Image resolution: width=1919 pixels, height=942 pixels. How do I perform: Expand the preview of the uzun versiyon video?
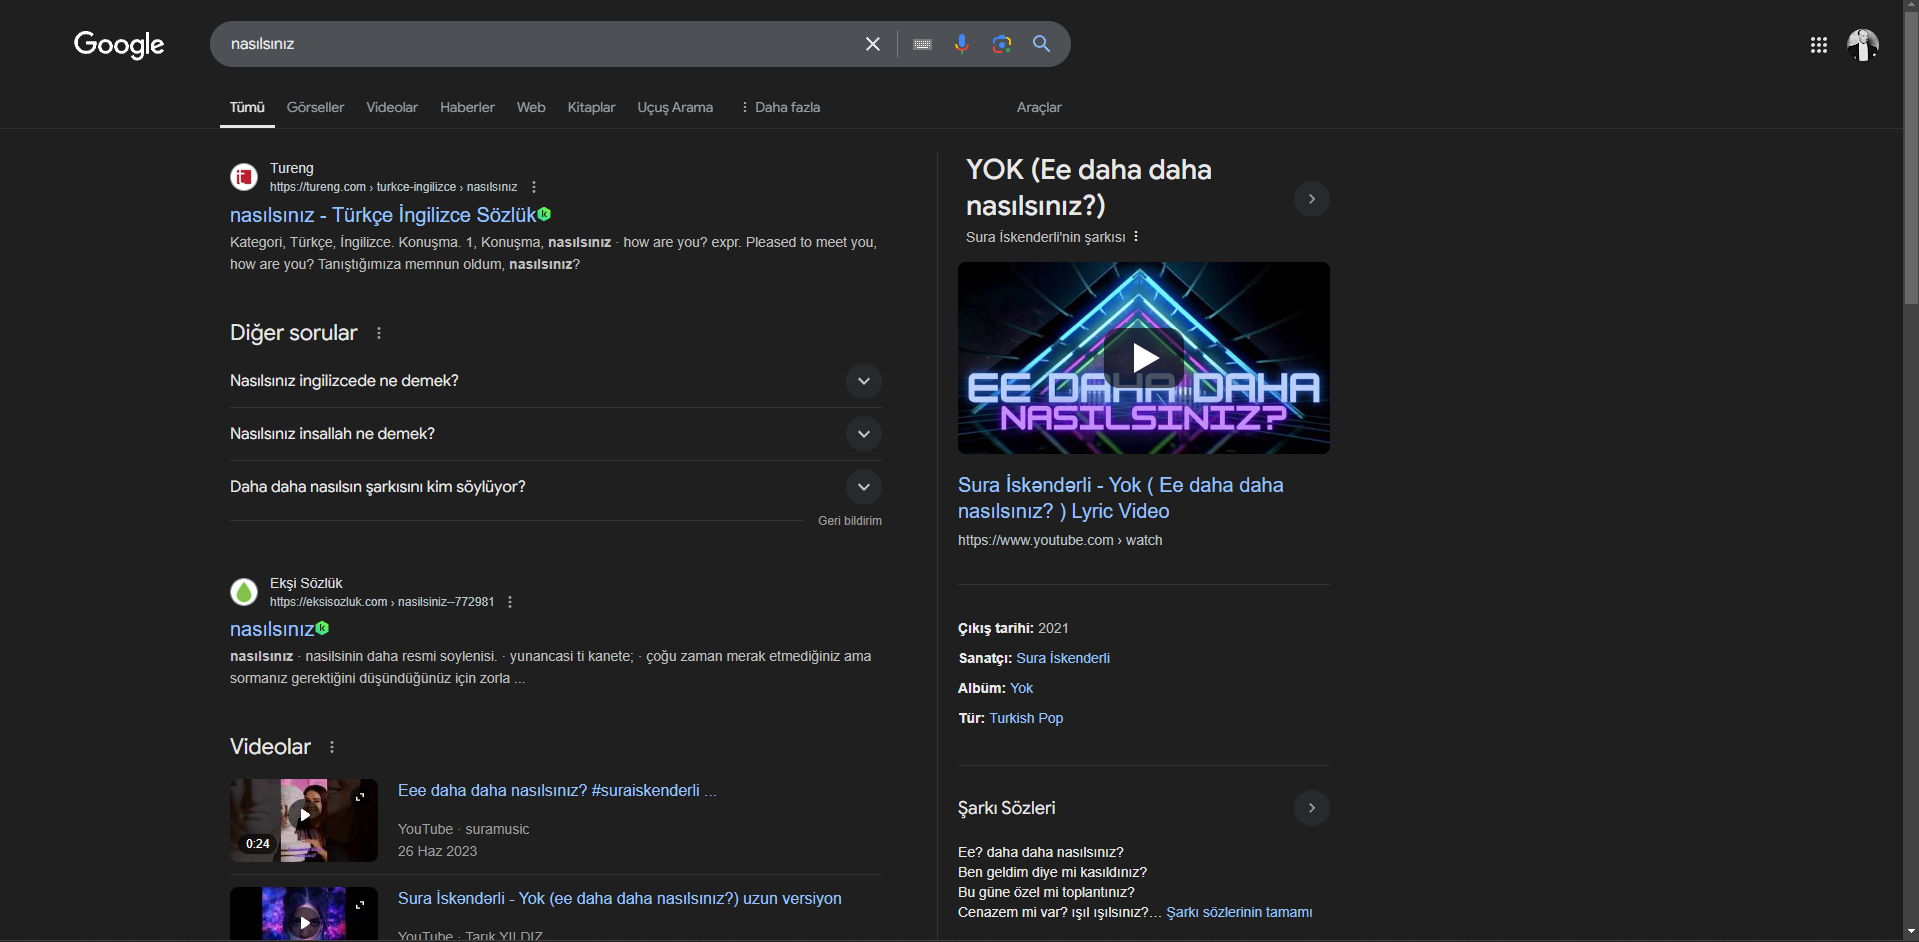point(360,905)
